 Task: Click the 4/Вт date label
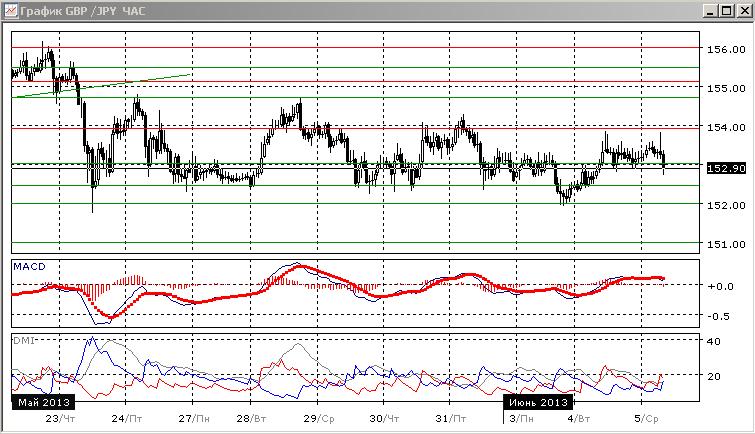[579, 419]
